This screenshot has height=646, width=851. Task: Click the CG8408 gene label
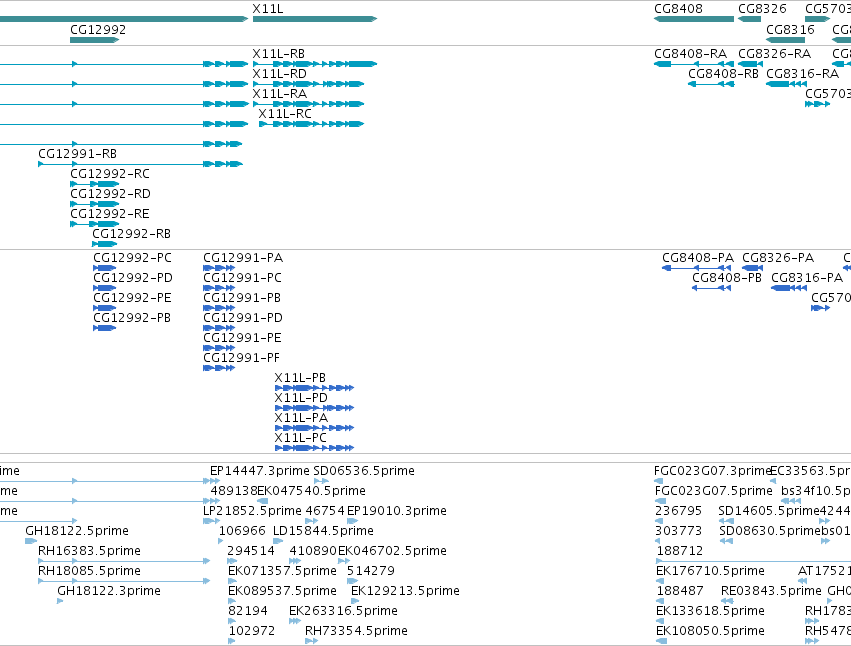(x=678, y=9)
